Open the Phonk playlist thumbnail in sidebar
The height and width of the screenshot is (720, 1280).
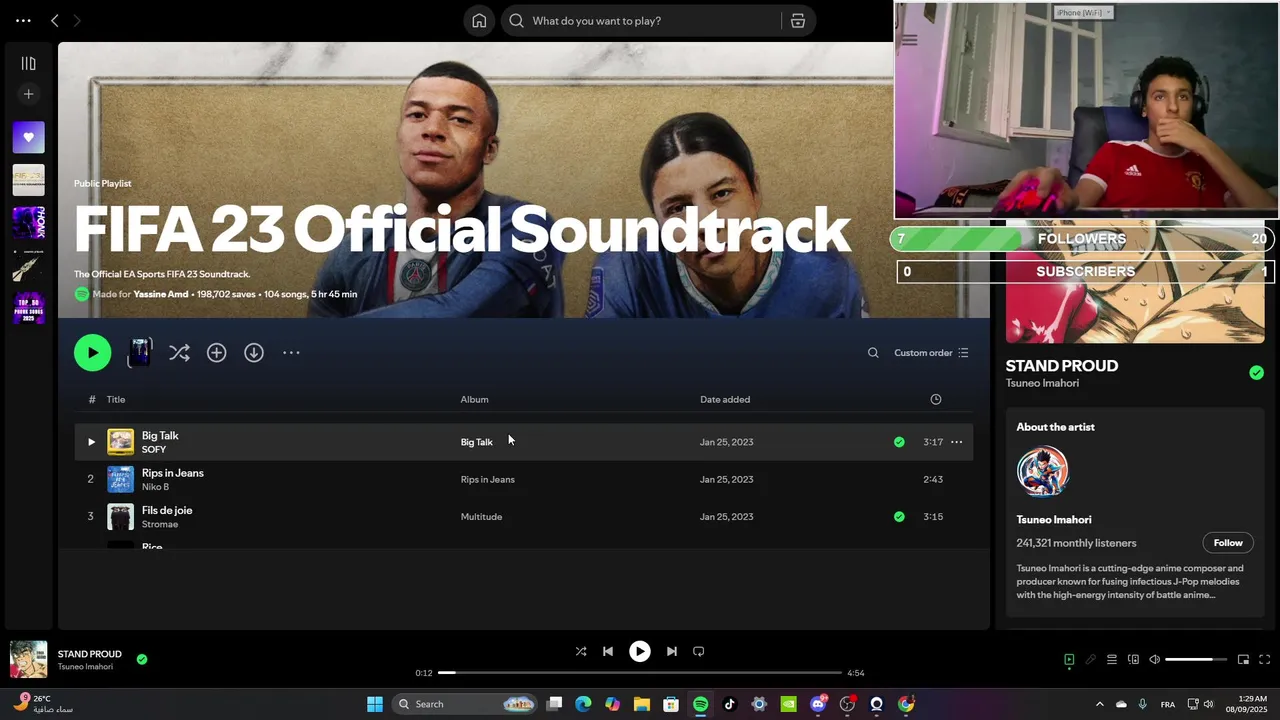tap(28, 223)
